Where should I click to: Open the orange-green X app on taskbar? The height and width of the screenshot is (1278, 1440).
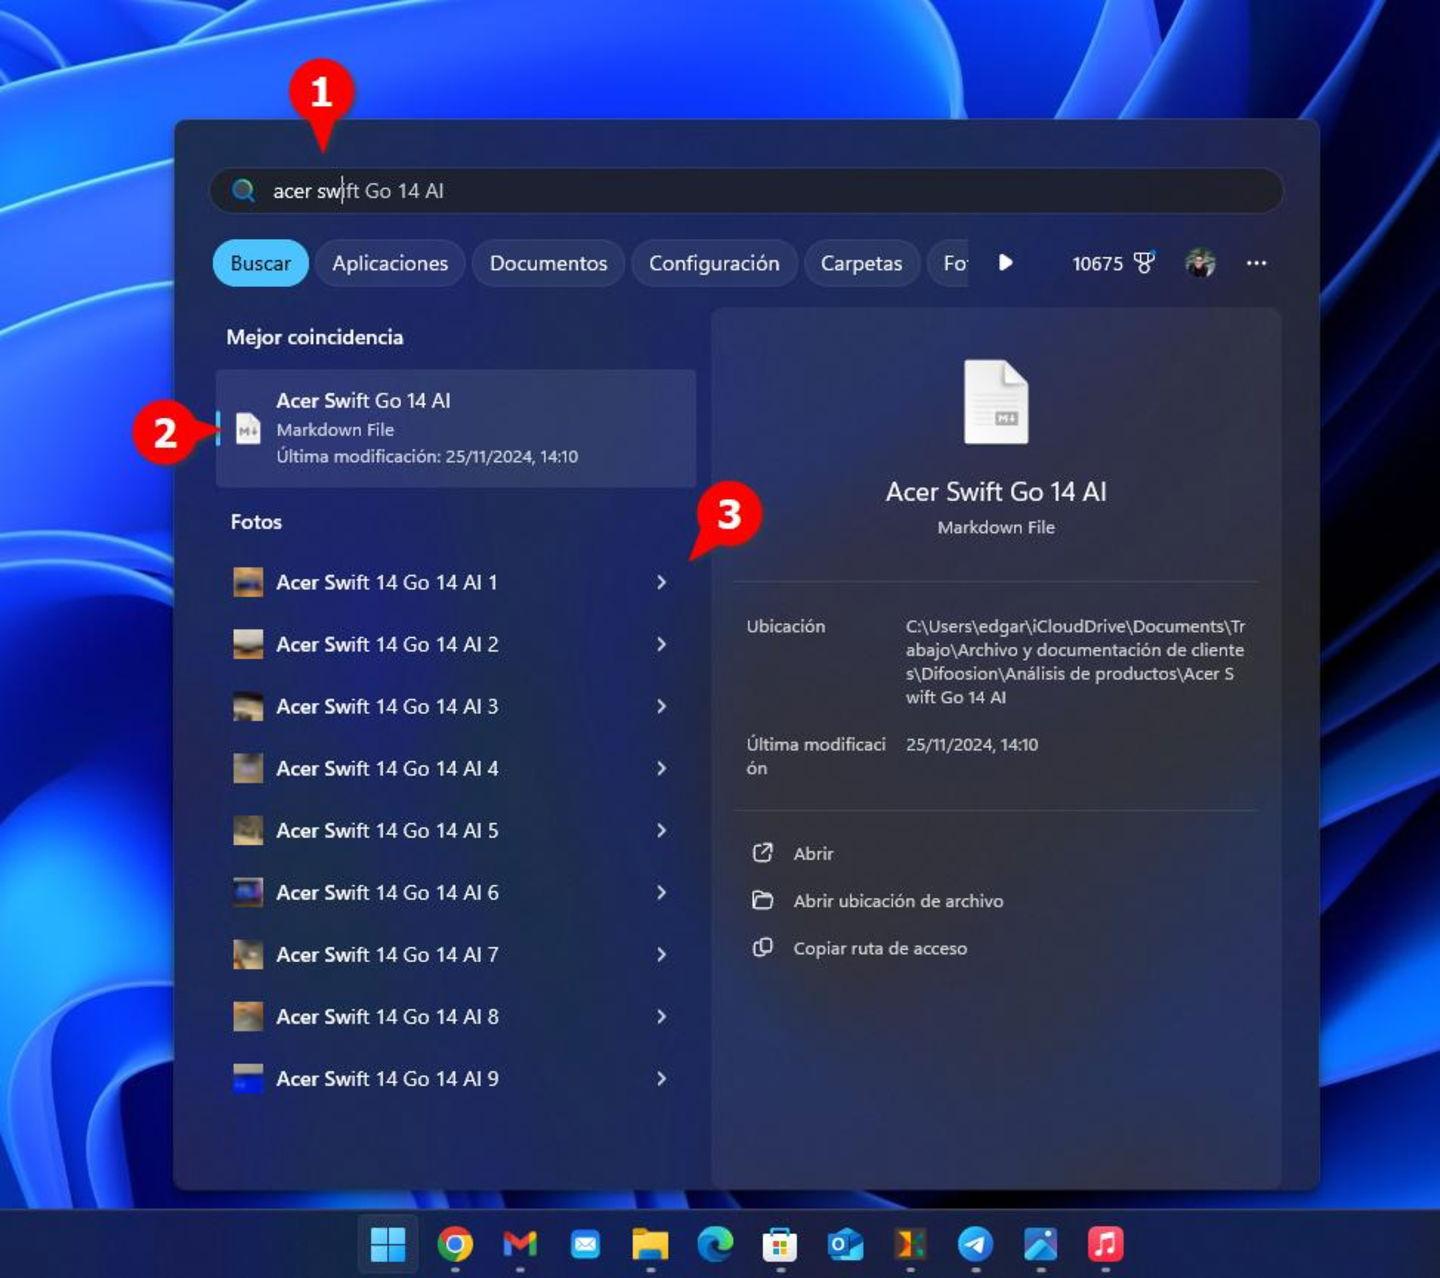910,1244
